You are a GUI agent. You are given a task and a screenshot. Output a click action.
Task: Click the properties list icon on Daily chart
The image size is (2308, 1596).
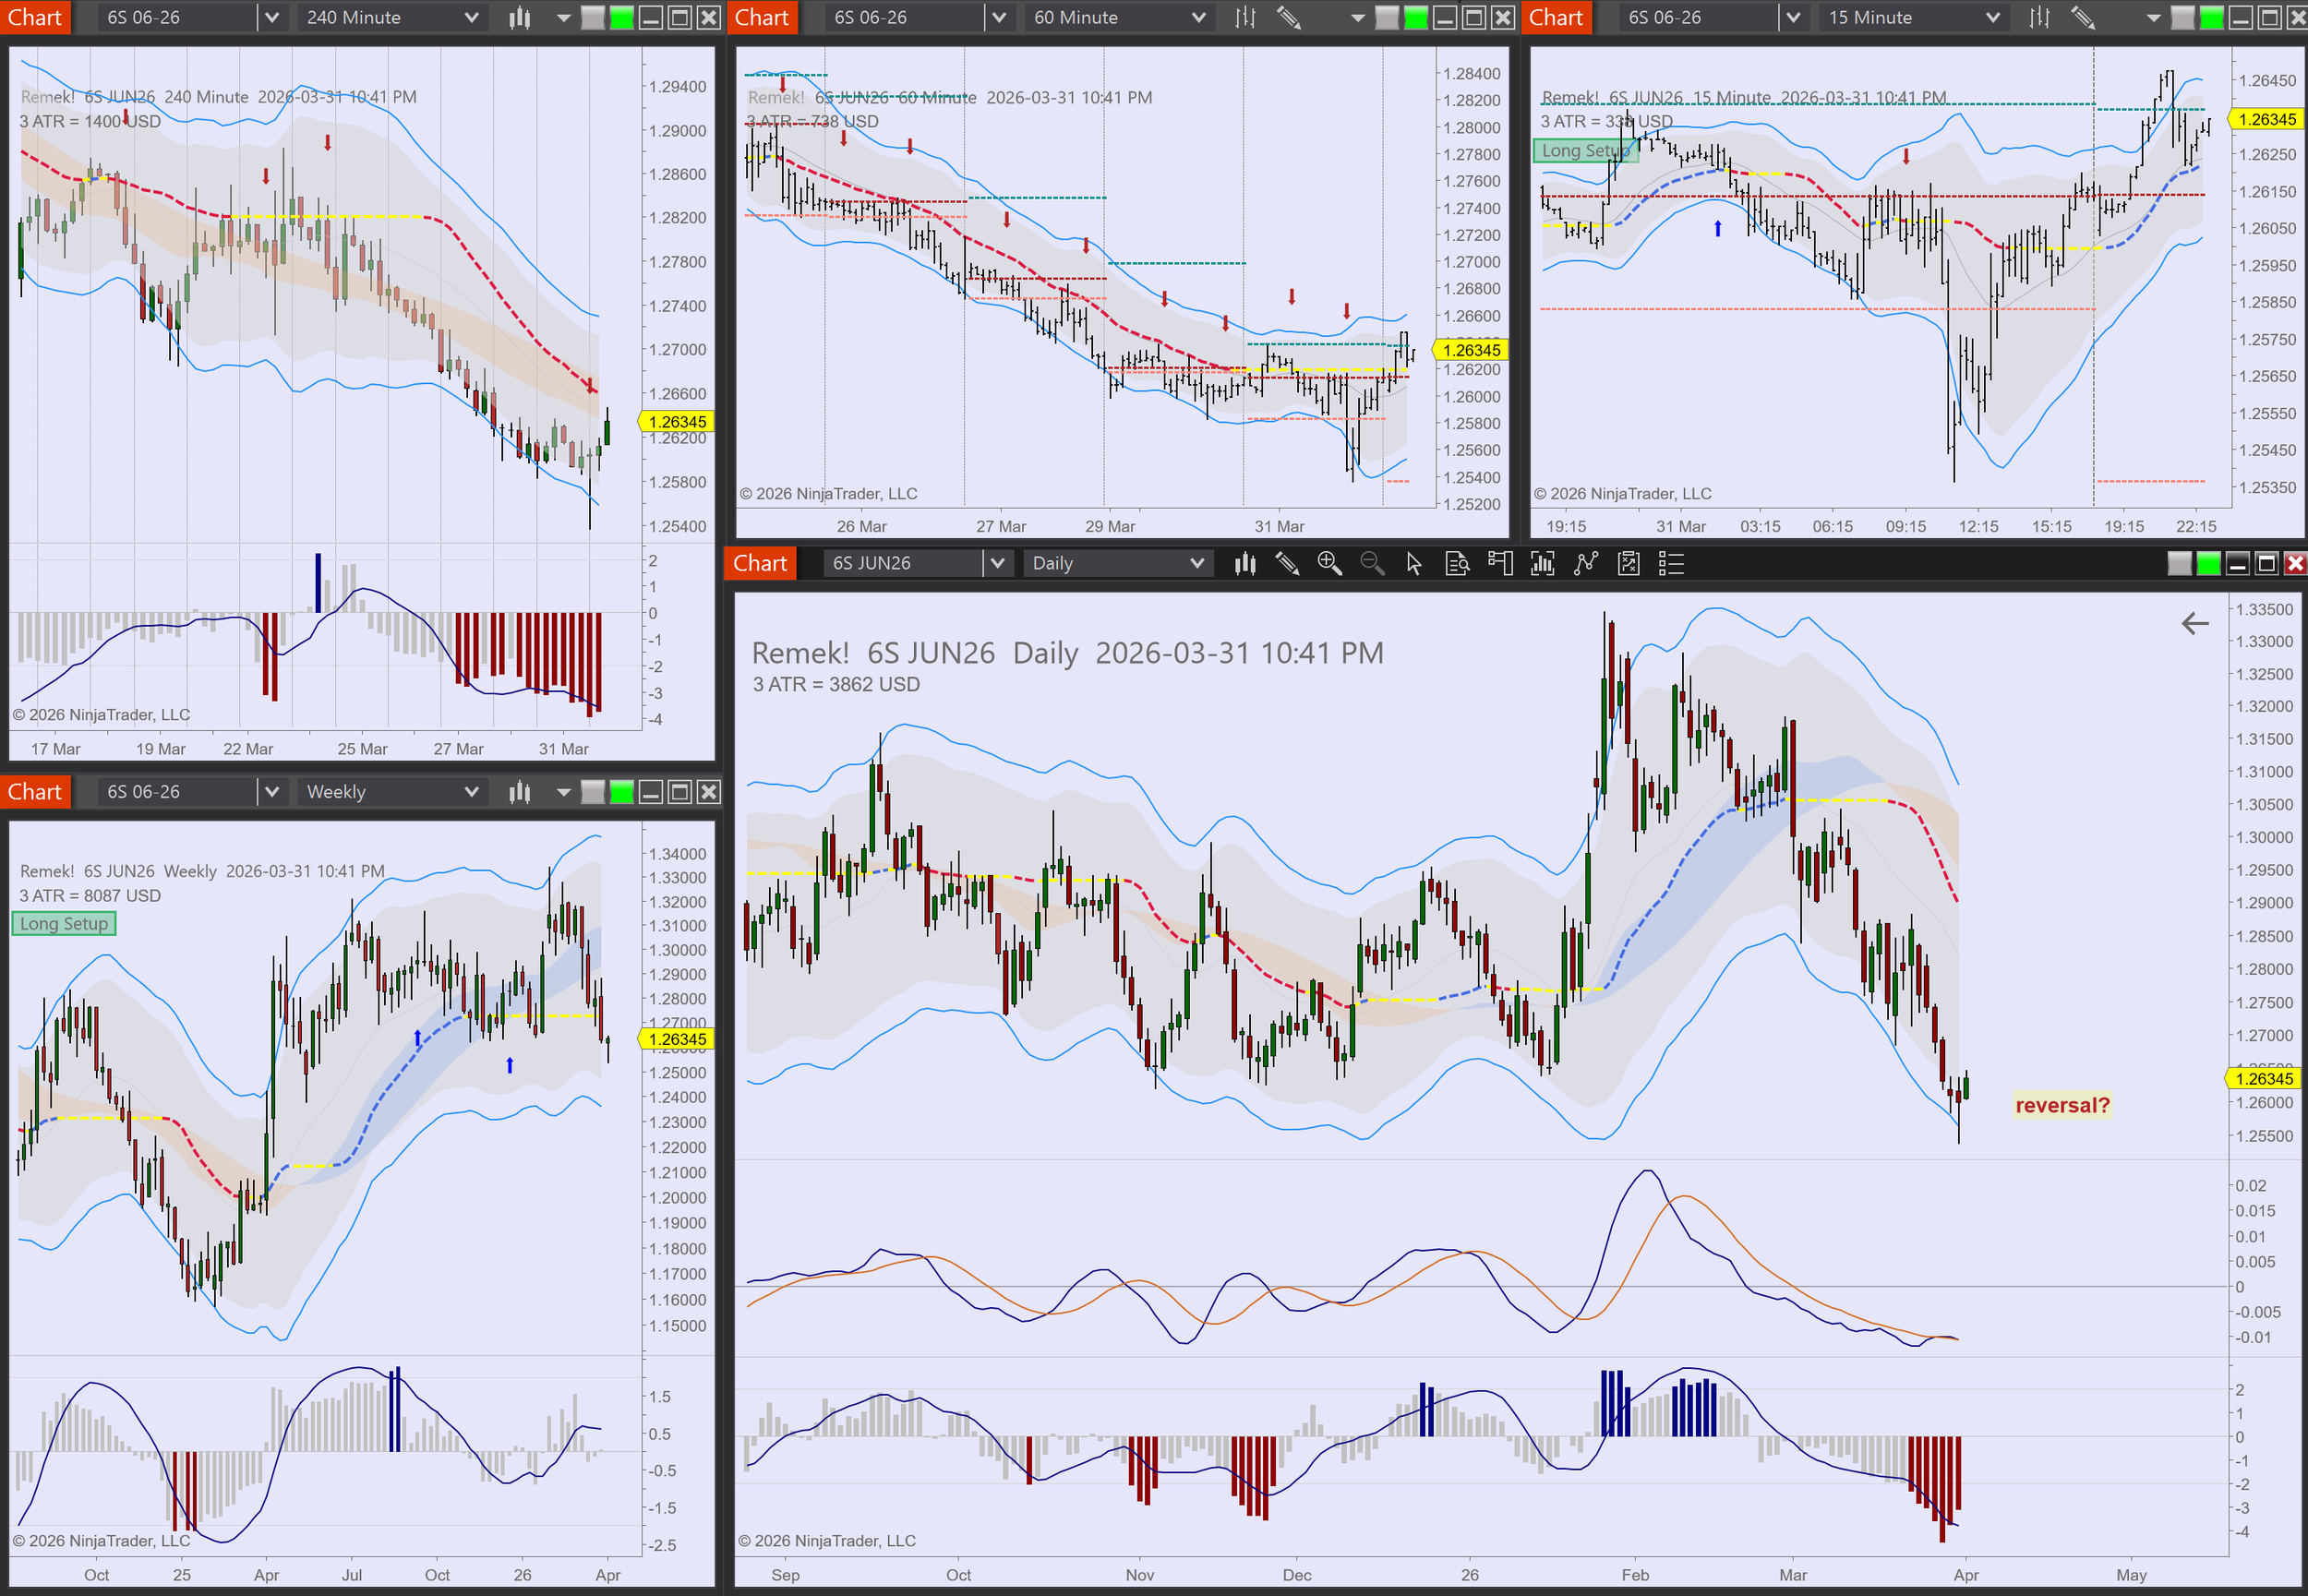click(x=1671, y=564)
